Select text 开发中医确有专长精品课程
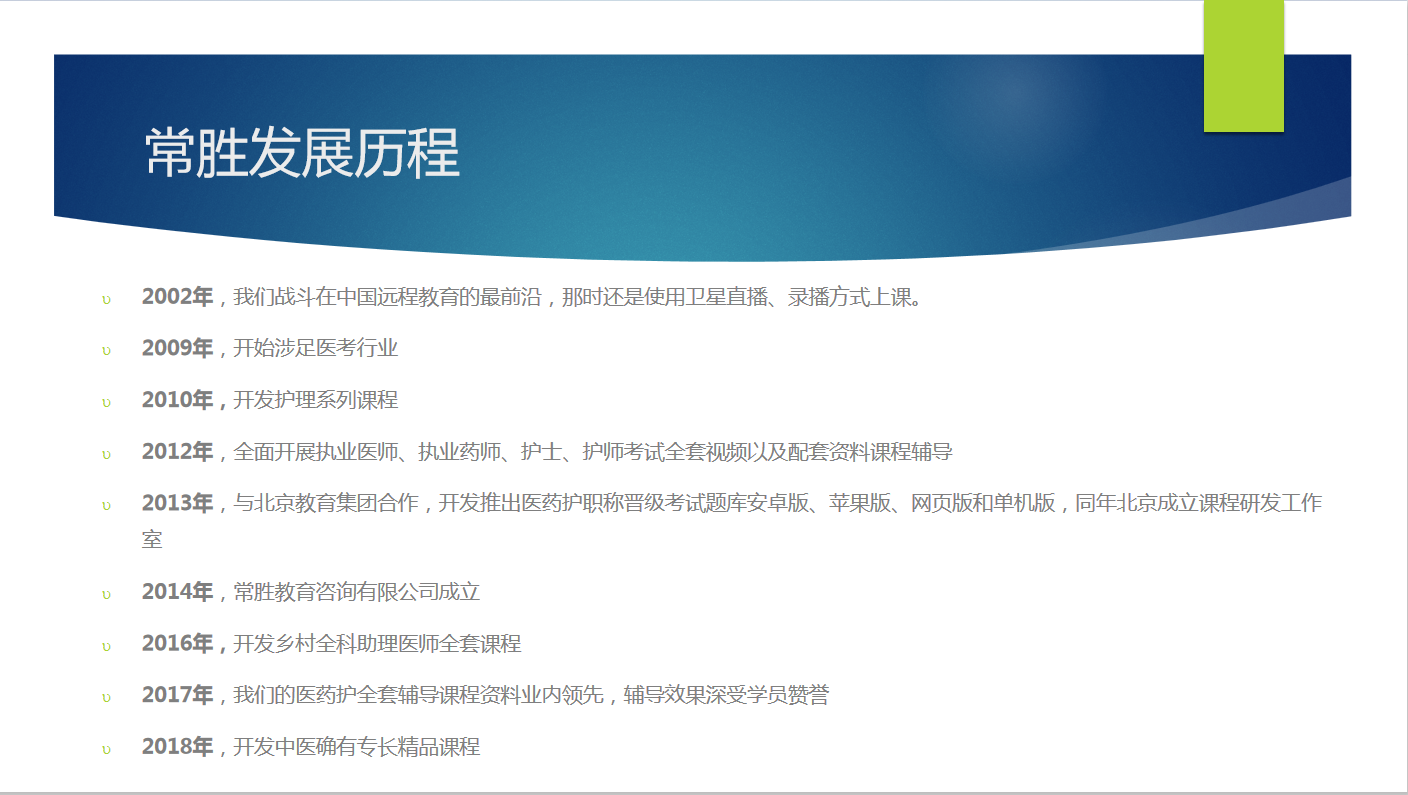 [x=357, y=747]
